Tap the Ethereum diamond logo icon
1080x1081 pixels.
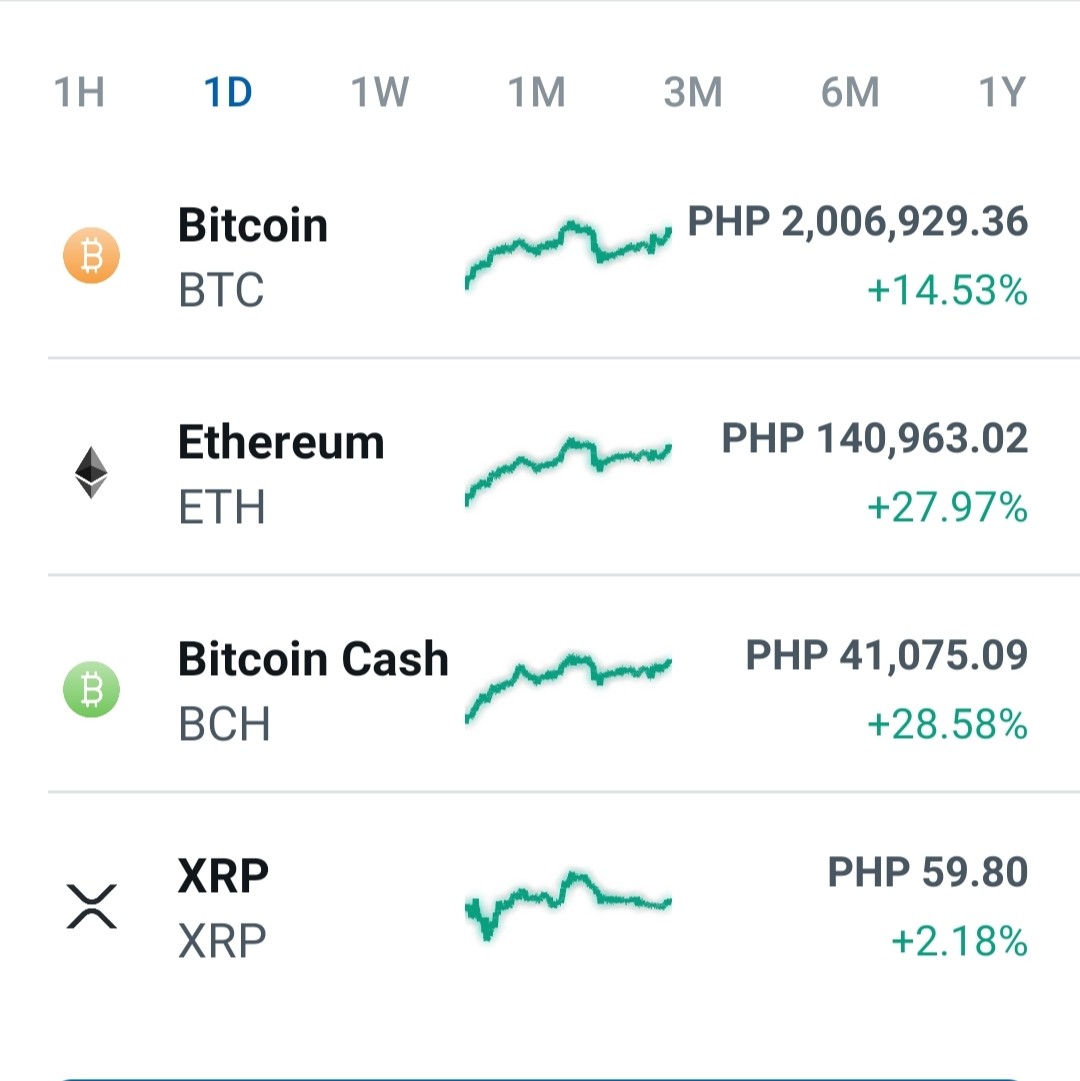point(91,472)
